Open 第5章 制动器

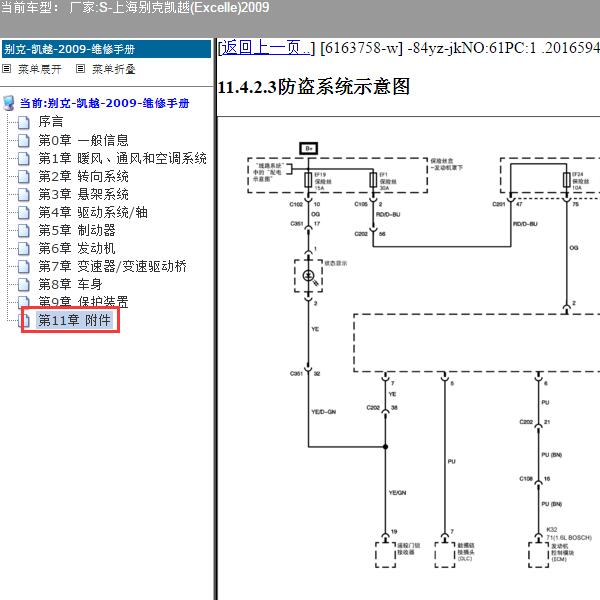77,230
